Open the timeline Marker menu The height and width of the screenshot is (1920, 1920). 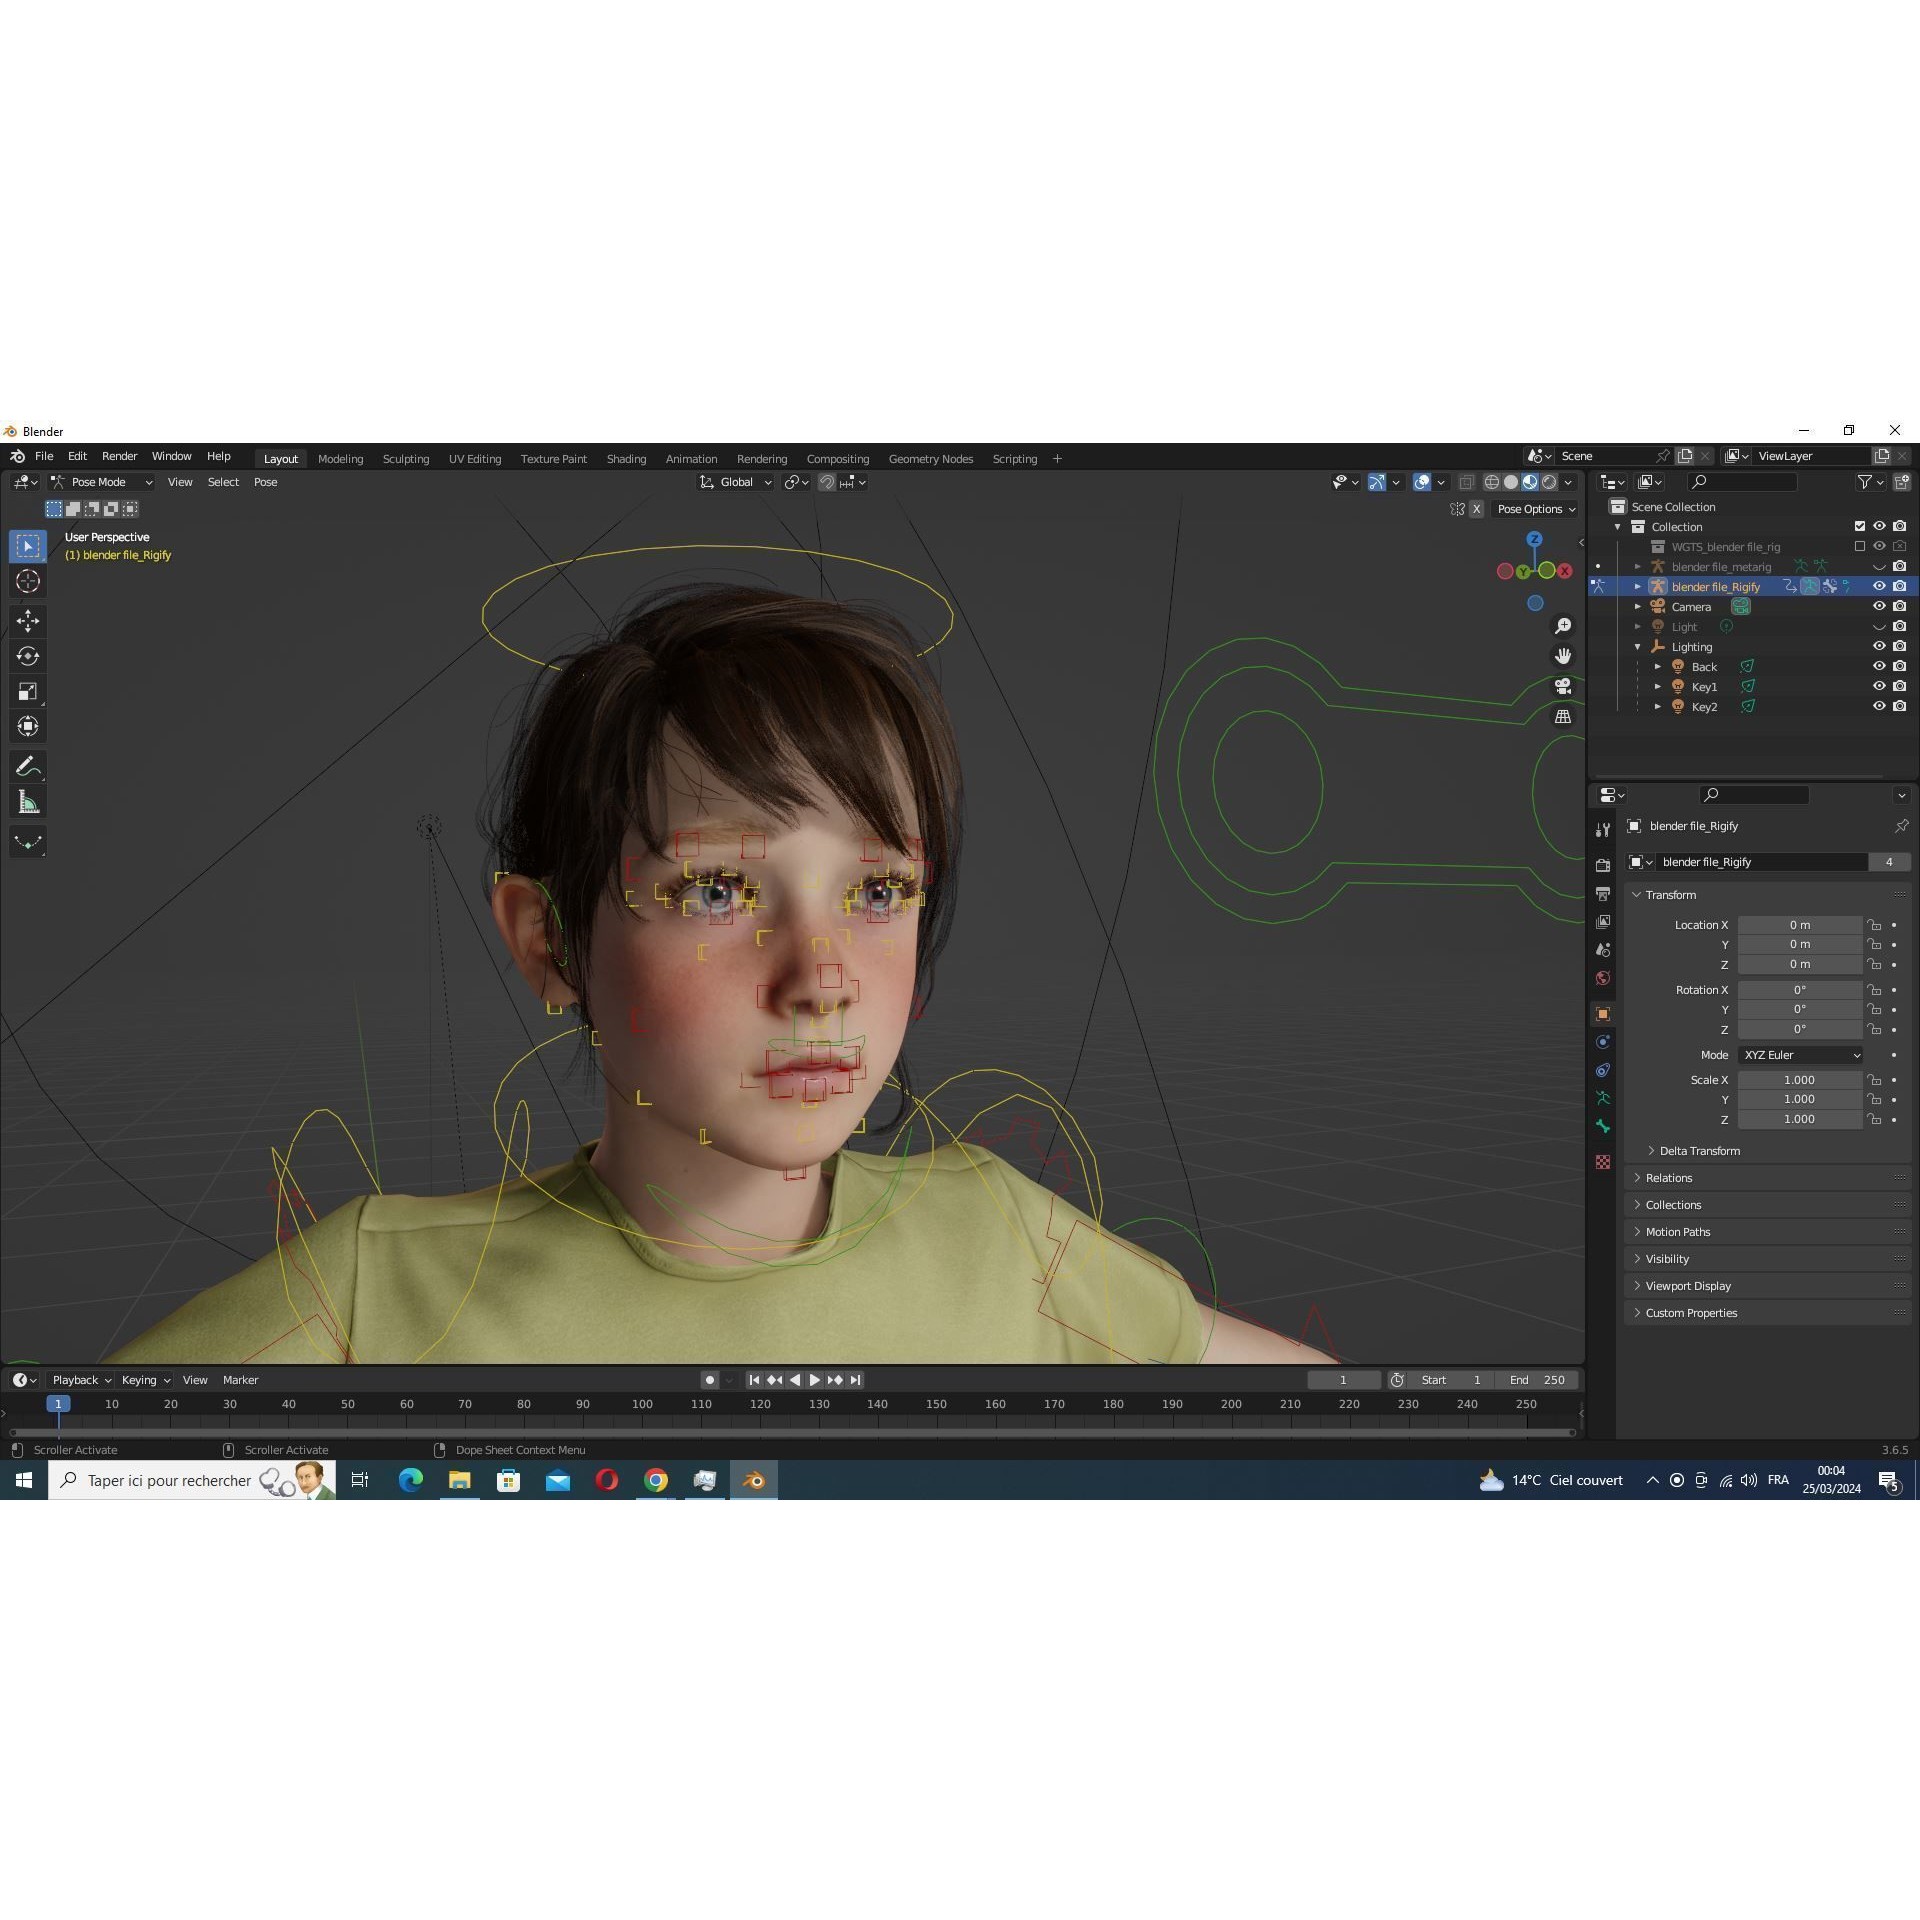[241, 1380]
